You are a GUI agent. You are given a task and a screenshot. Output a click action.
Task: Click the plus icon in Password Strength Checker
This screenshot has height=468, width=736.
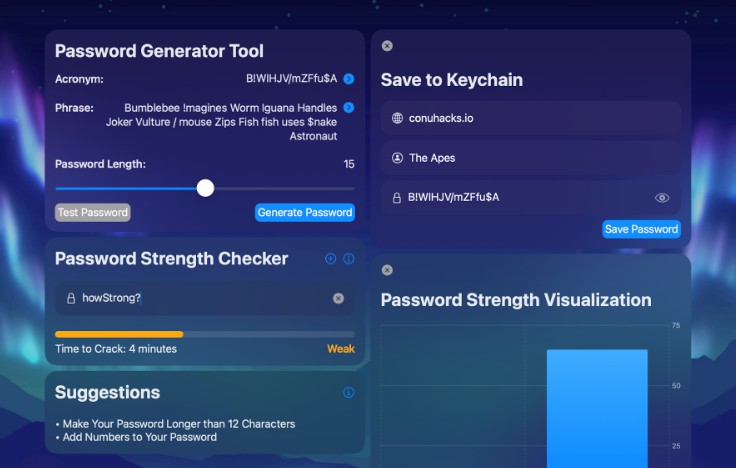331,259
